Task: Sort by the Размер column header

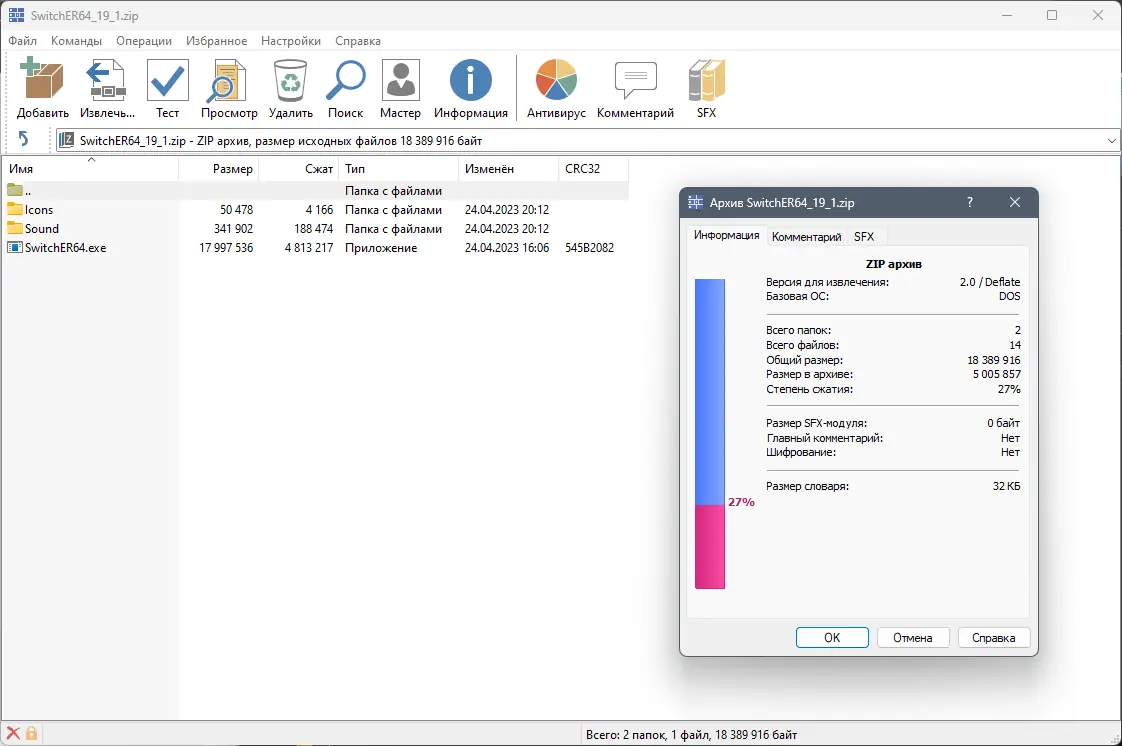Action: click(218, 169)
